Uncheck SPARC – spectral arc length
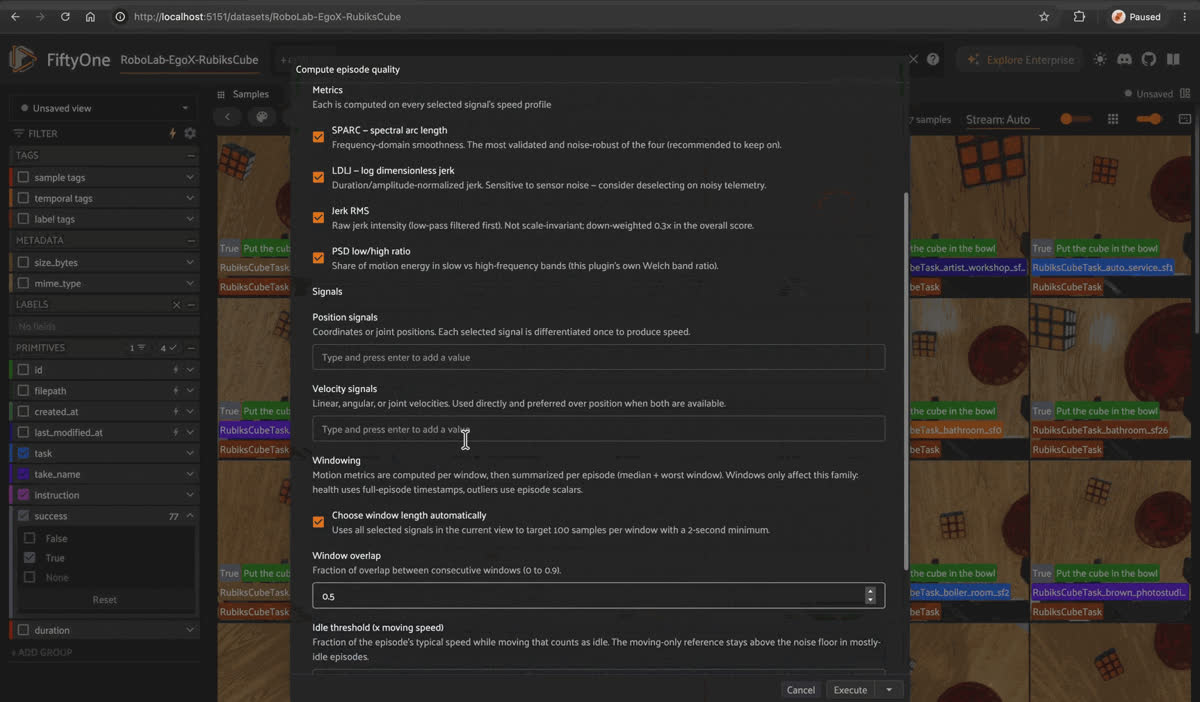1200x702 pixels. tap(318, 137)
